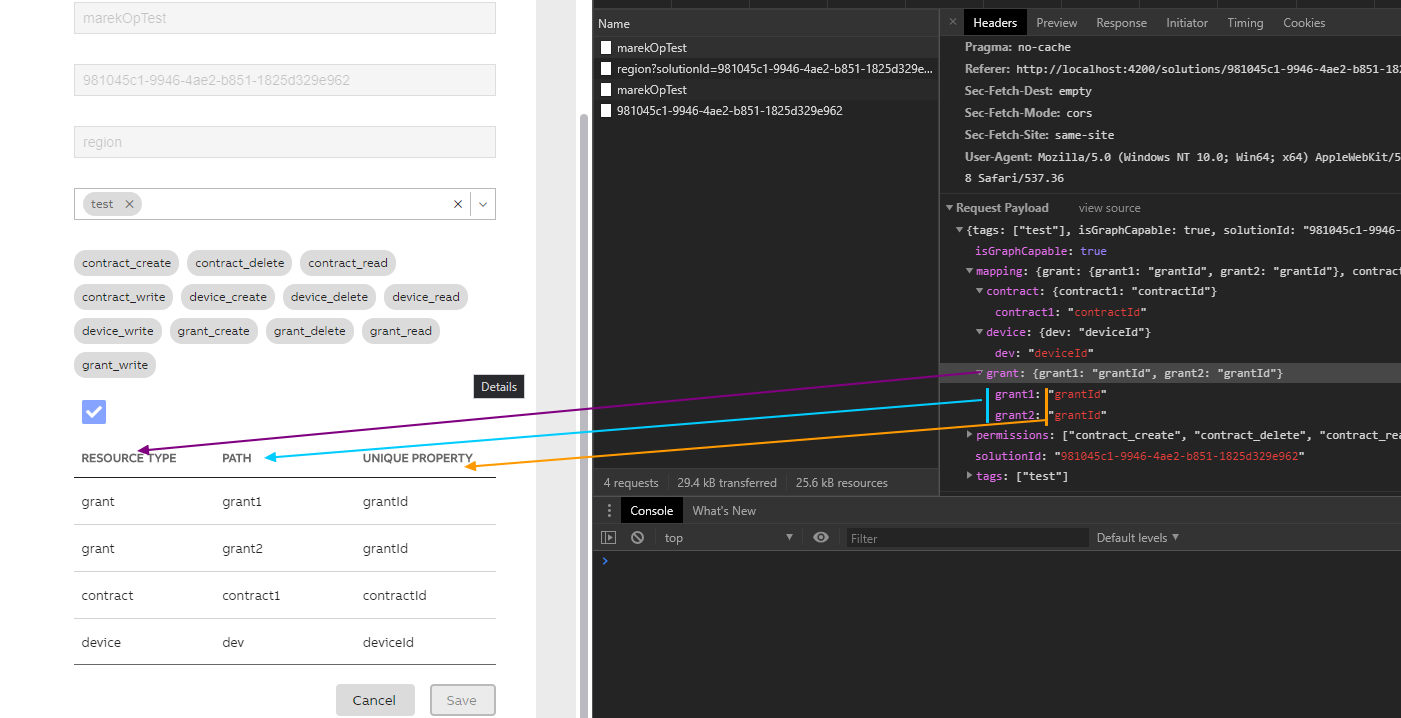Image resolution: width=1401 pixels, height=718 pixels.
Task: Click file icon of region request
Action: pyautogui.click(x=606, y=69)
